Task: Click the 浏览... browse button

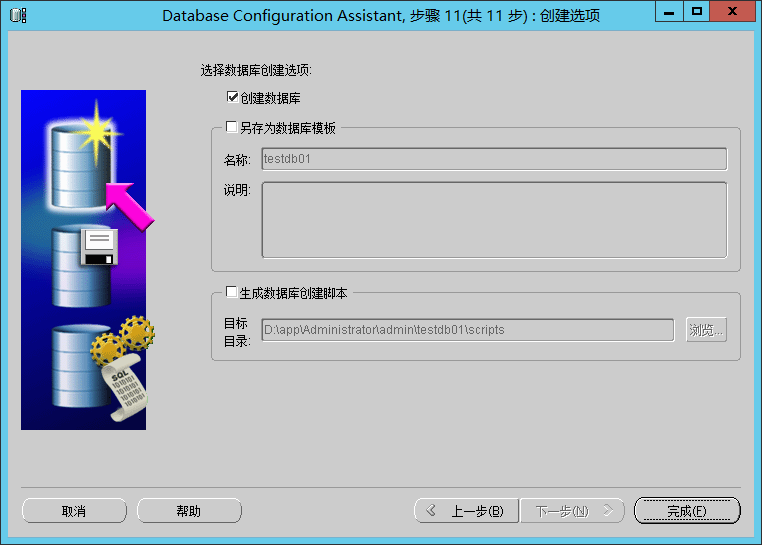Action: pos(706,330)
